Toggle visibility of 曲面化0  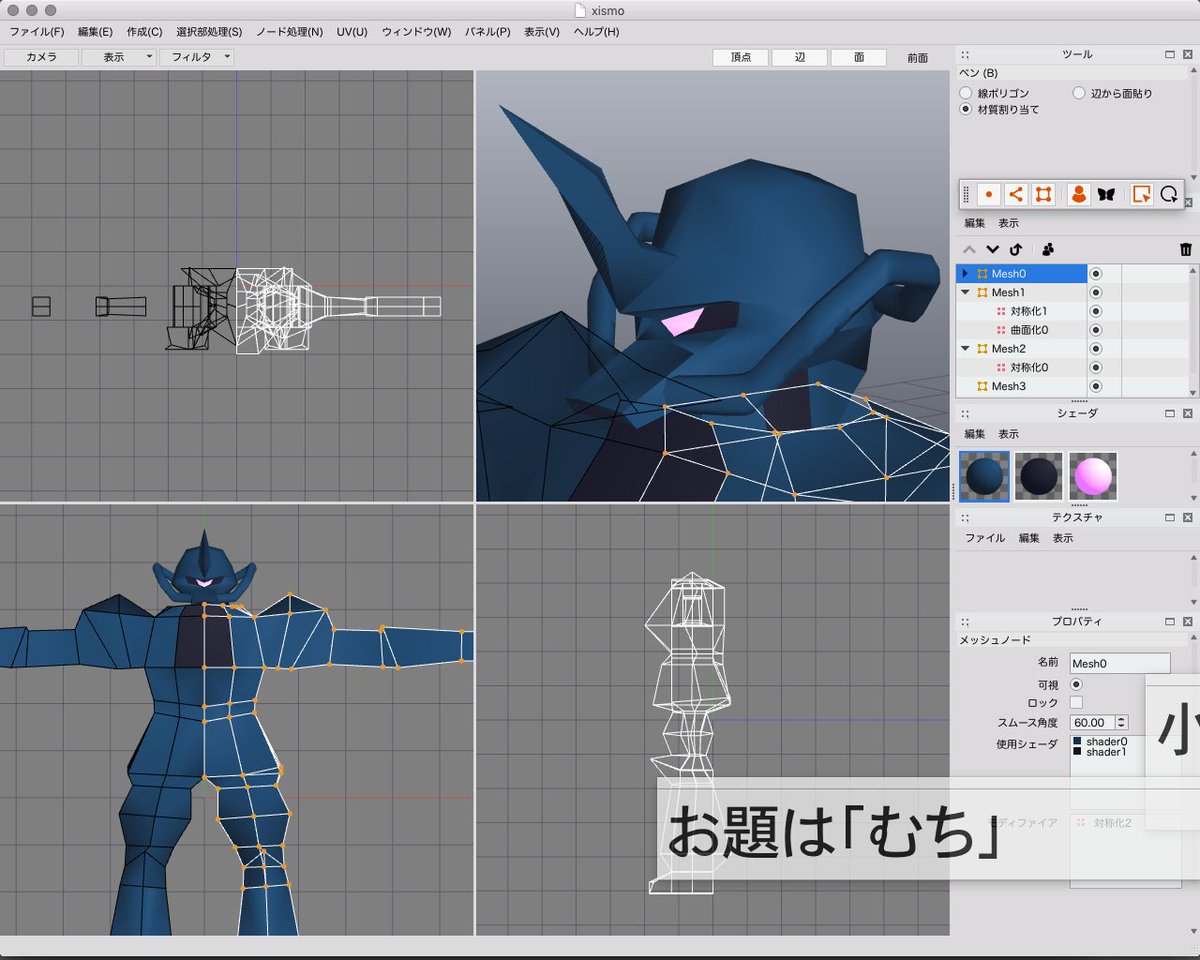[x=1095, y=330]
